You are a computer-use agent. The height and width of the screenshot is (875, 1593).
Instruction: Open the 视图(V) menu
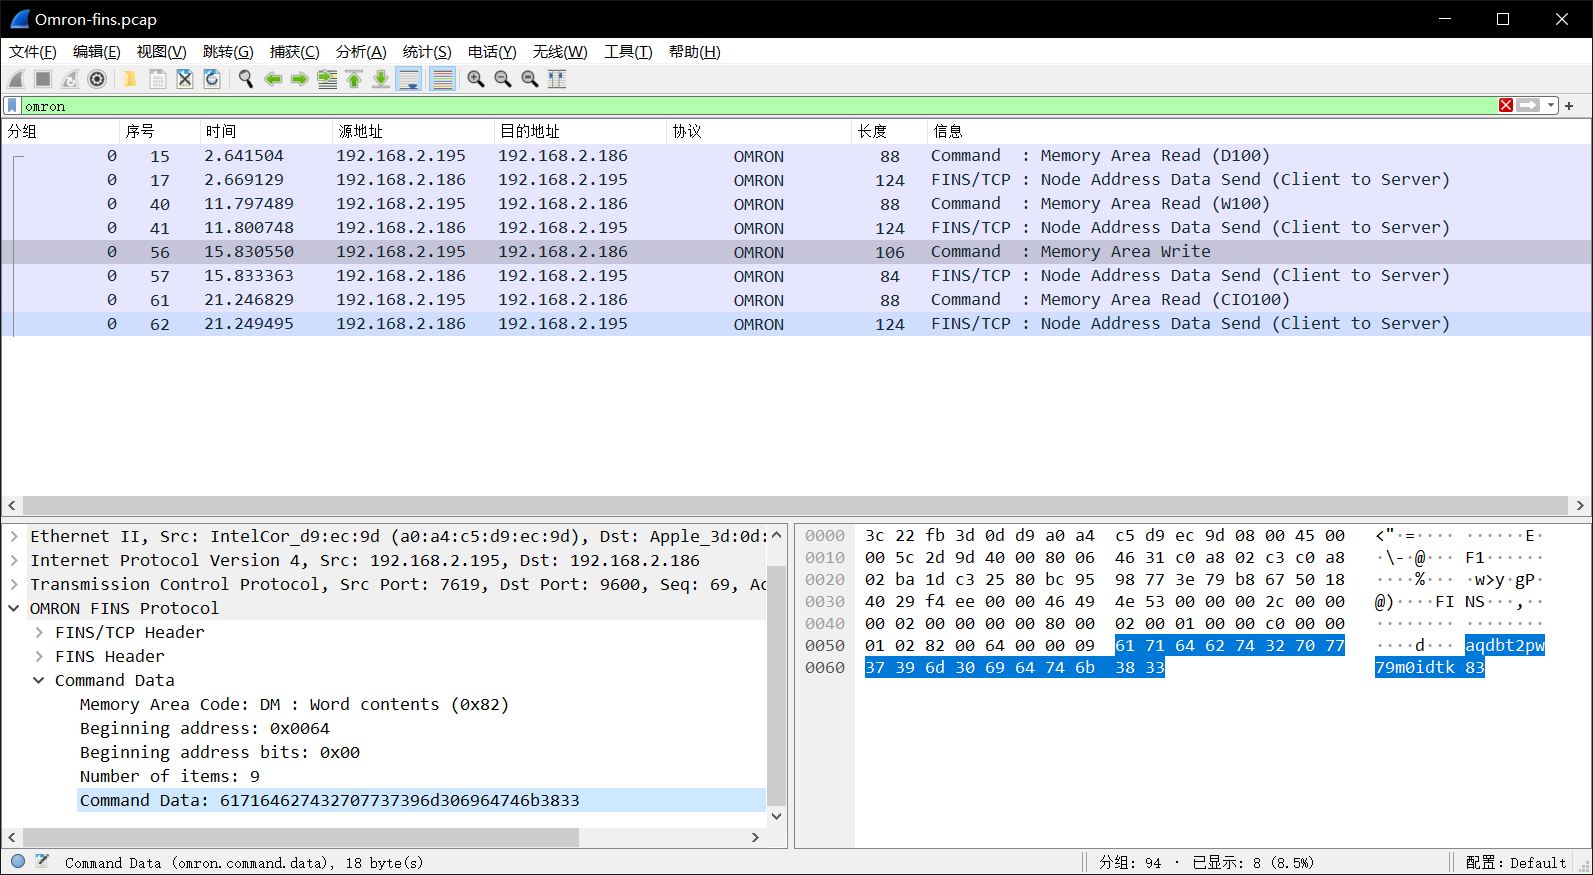[161, 52]
